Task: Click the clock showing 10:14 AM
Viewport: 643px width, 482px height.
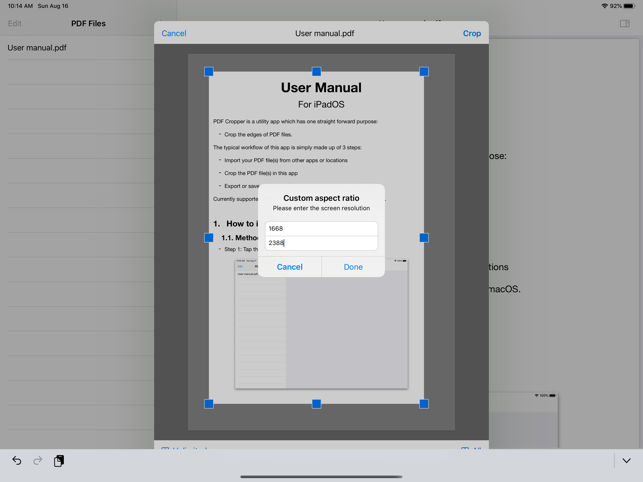Action: click(20, 6)
